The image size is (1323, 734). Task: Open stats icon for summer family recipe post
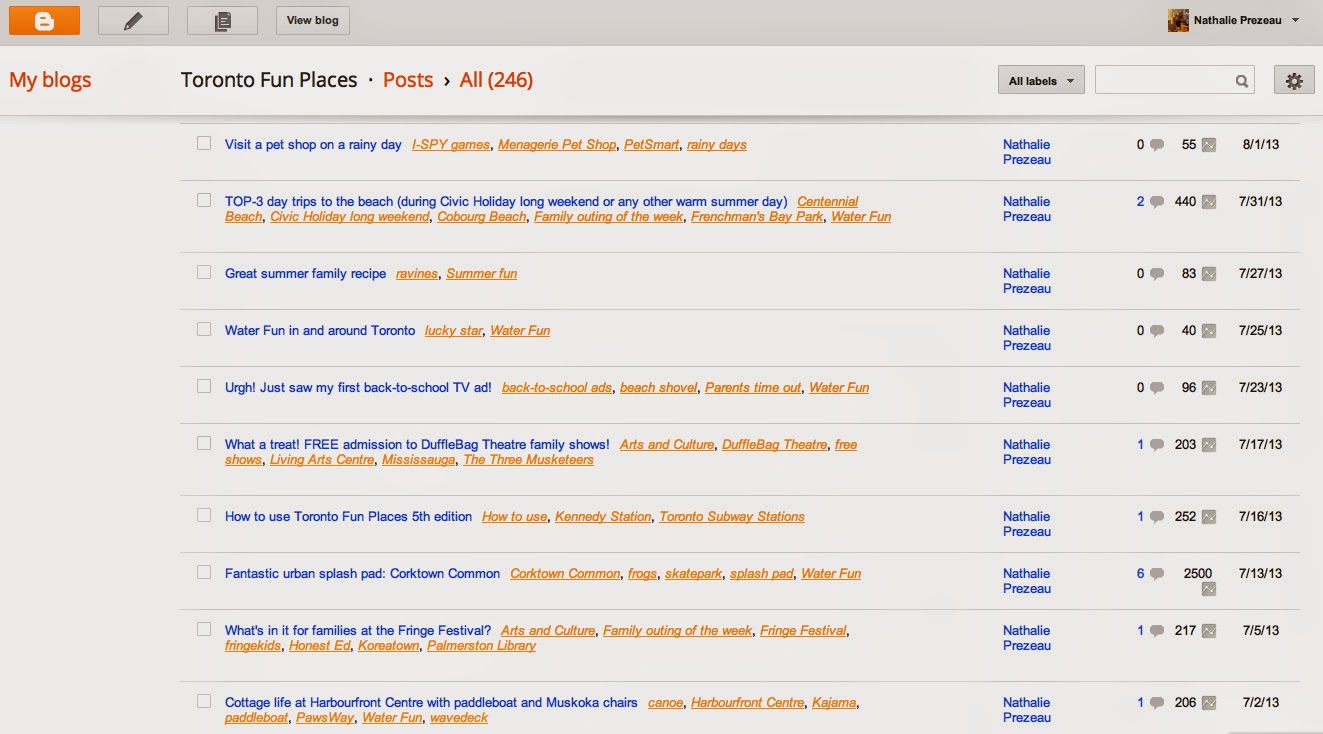tap(1209, 274)
